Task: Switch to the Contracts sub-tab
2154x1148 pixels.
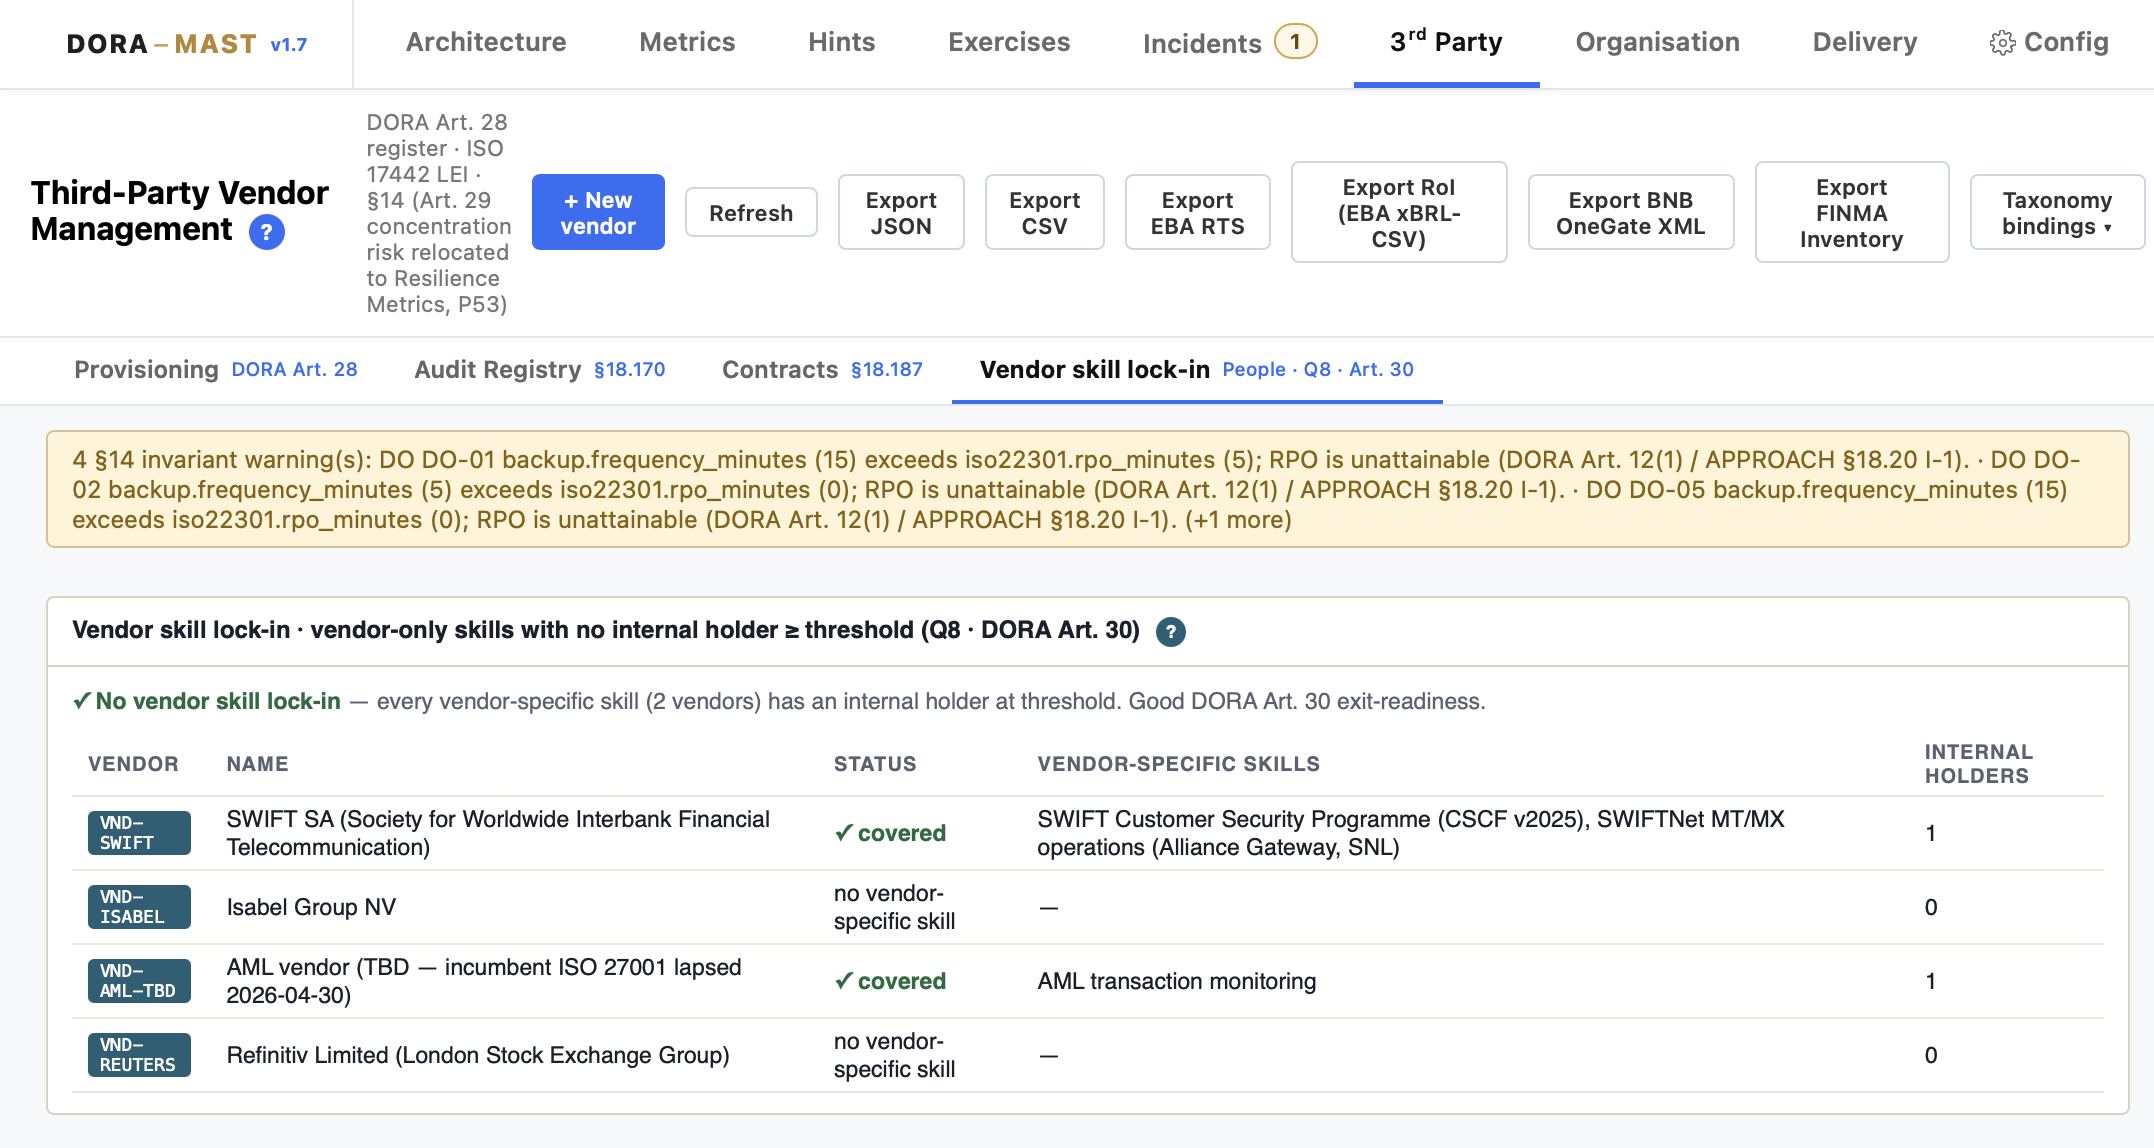Action: click(x=822, y=370)
